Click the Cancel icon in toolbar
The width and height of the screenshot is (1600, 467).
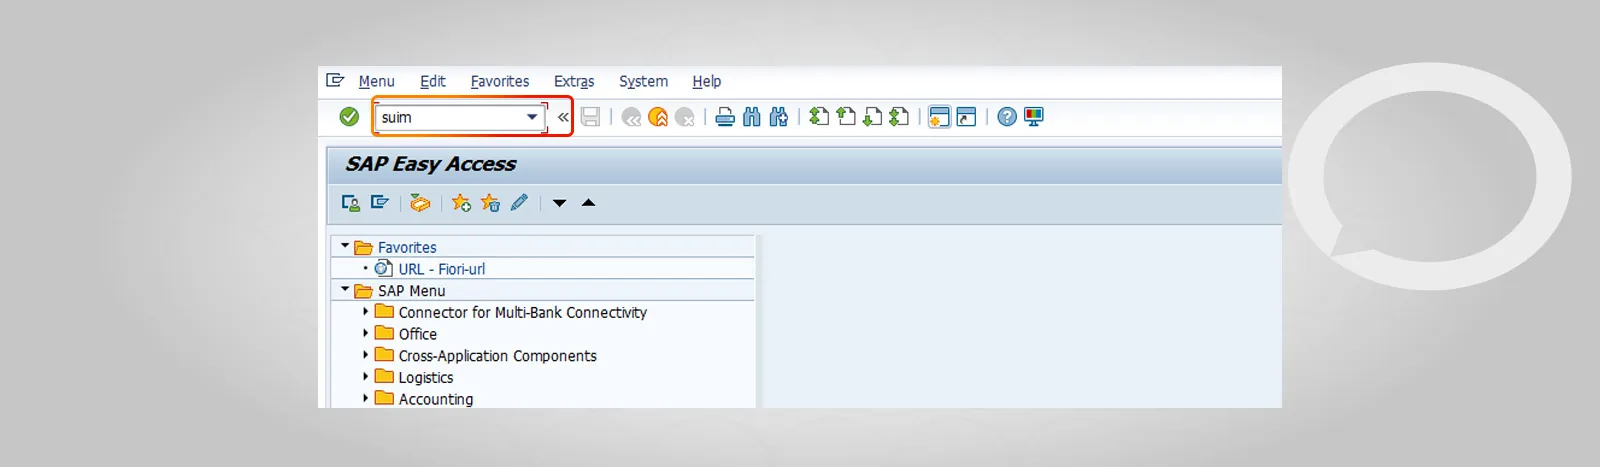tap(685, 118)
